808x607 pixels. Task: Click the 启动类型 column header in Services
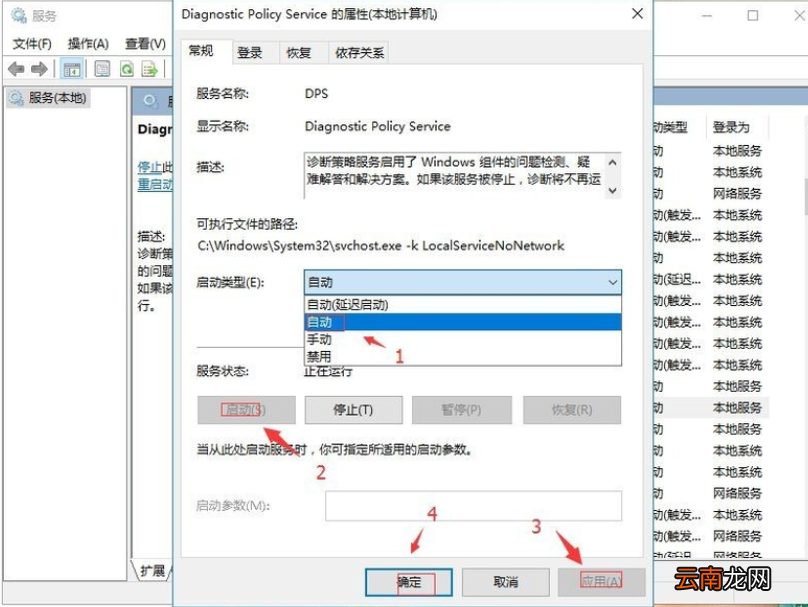click(672, 127)
